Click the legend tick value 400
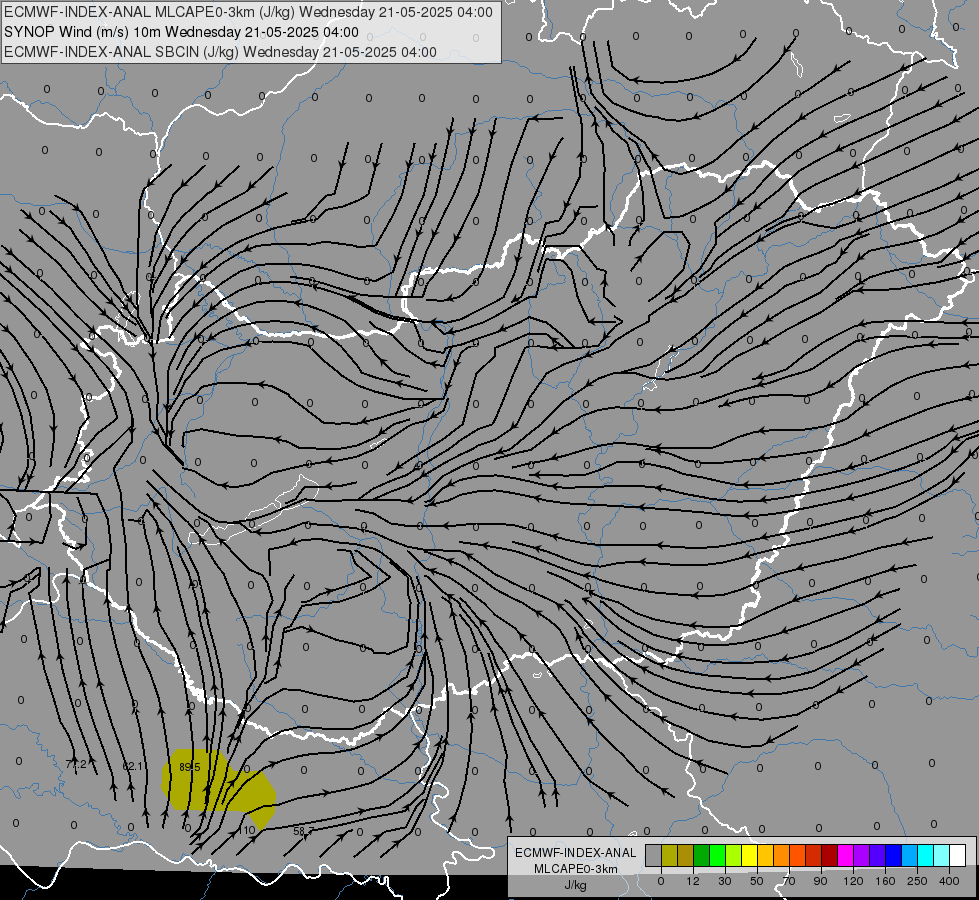The height and width of the screenshot is (900, 979). click(x=949, y=881)
